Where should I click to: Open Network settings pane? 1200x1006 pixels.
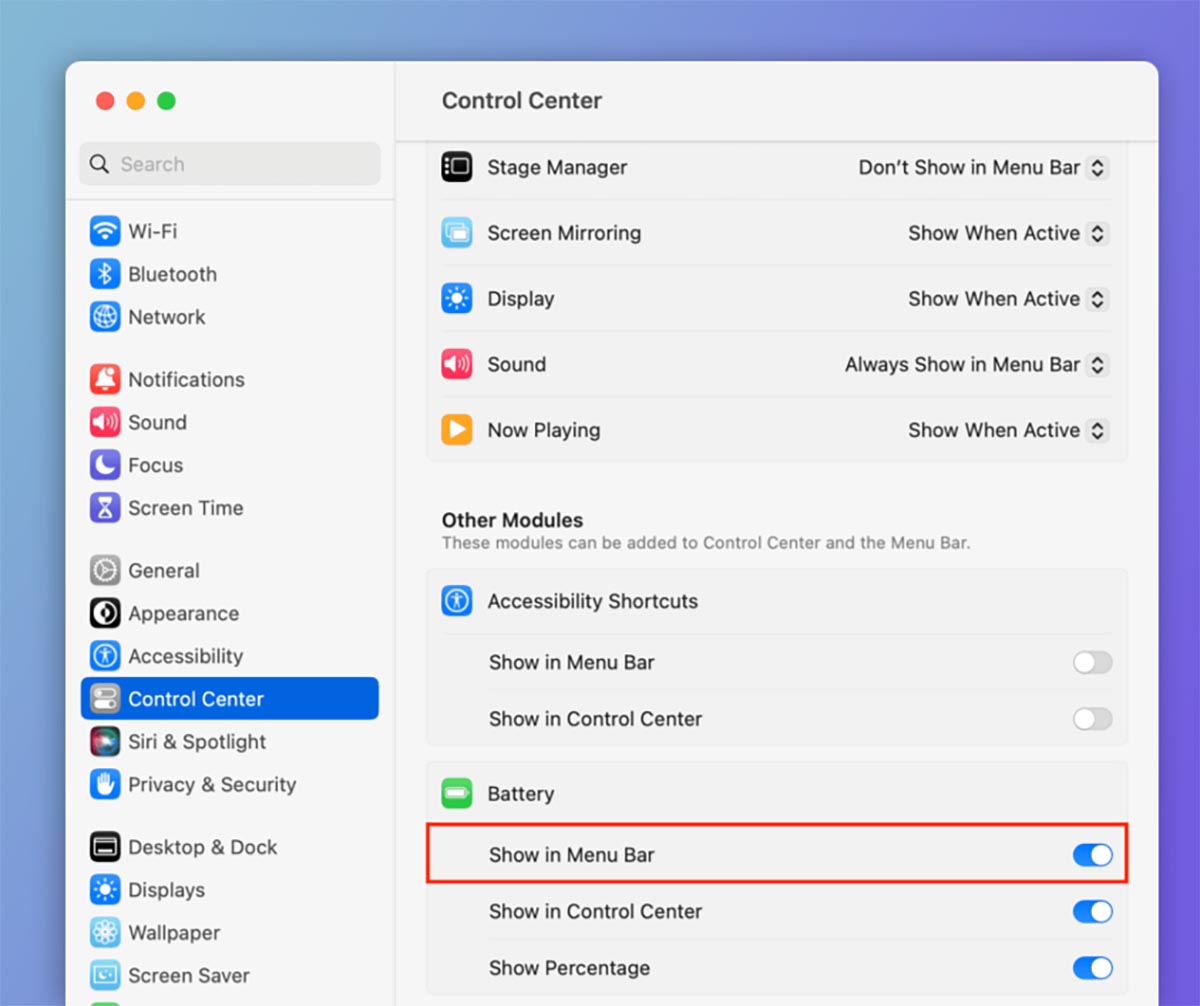tap(230, 317)
